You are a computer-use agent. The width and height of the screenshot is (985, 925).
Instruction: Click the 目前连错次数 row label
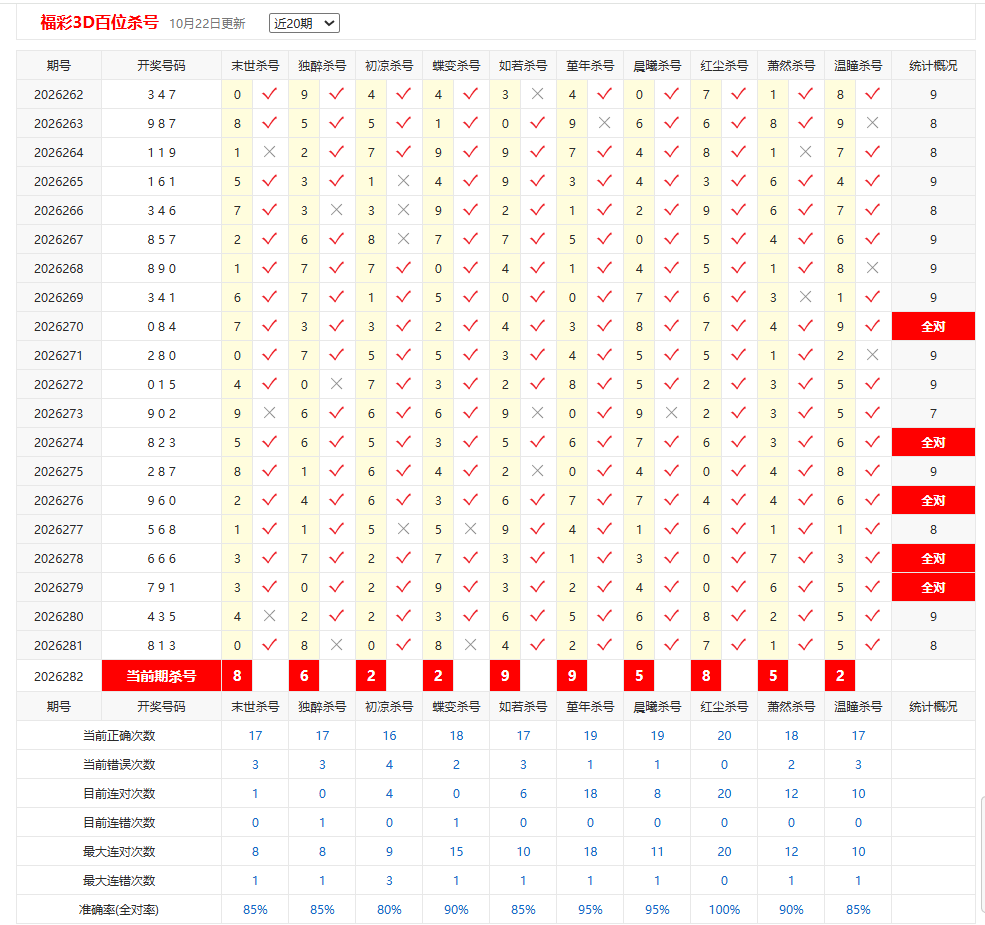click(119, 822)
